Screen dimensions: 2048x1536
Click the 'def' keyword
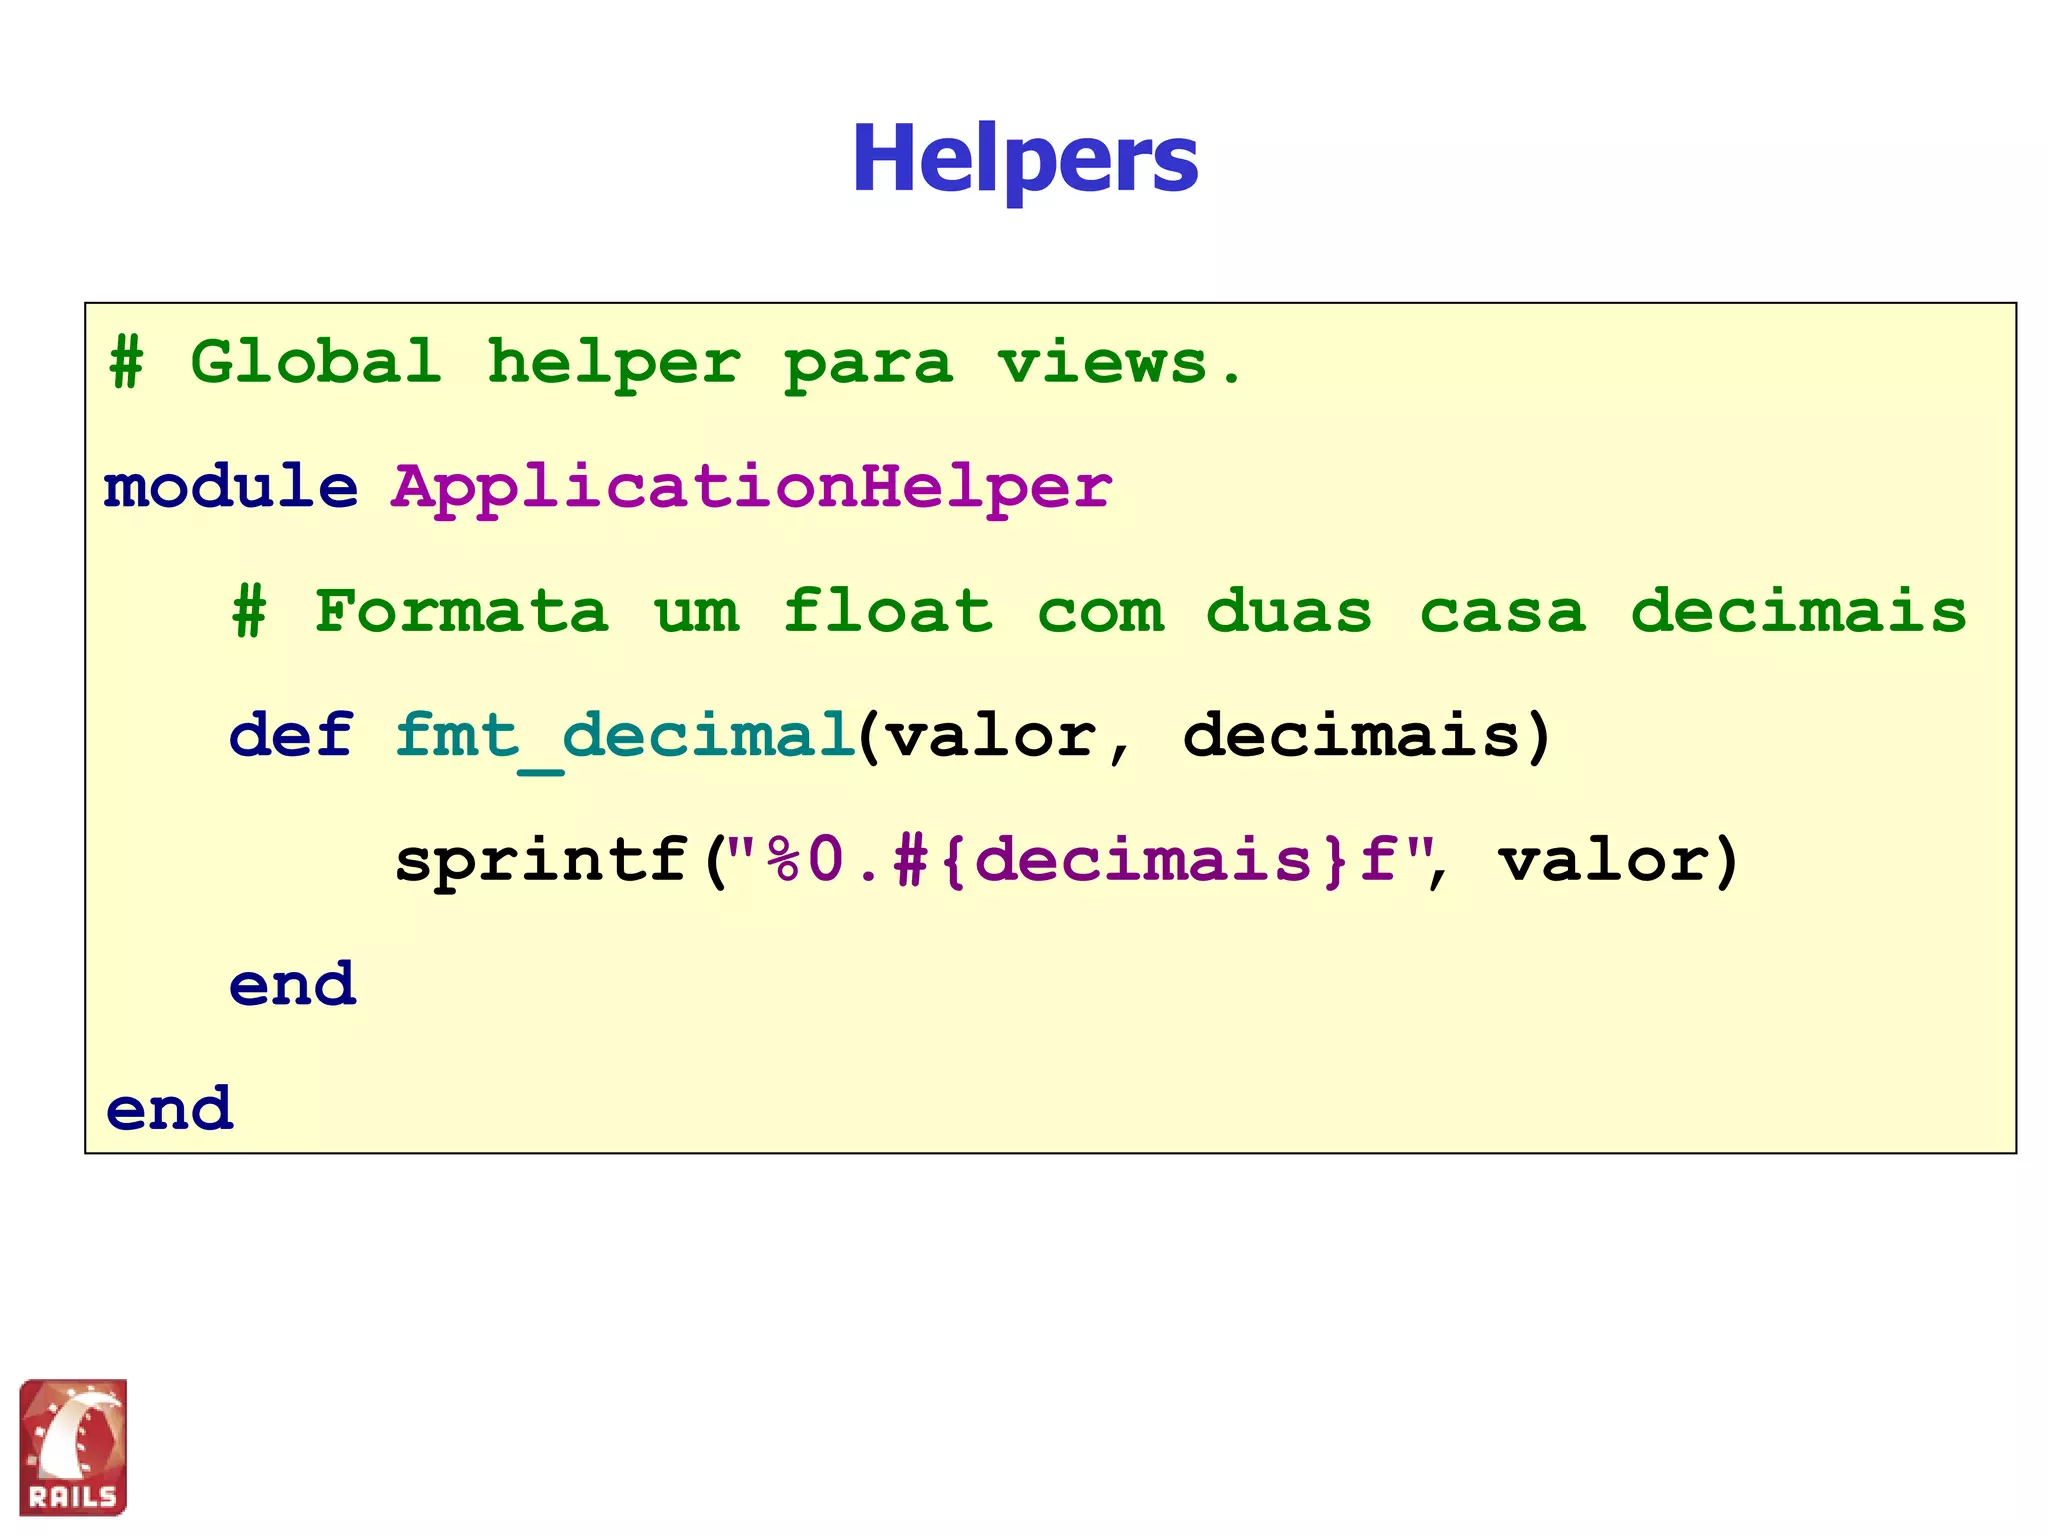coord(291,735)
